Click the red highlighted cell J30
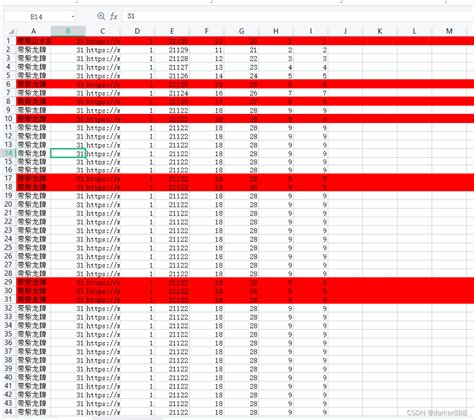 [345, 291]
